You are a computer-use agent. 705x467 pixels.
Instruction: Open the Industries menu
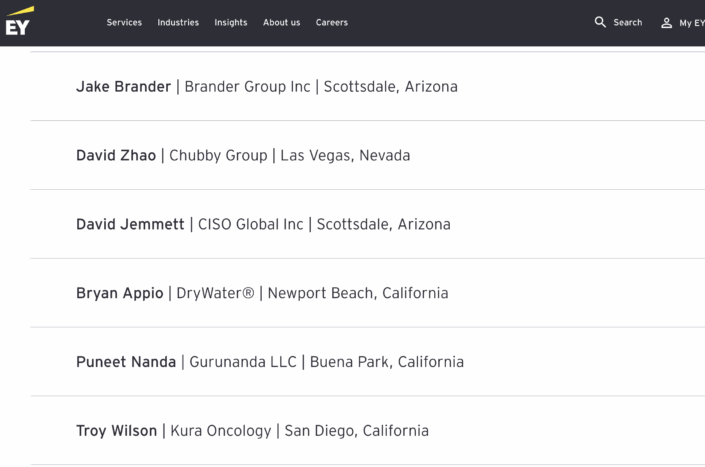coord(178,23)
